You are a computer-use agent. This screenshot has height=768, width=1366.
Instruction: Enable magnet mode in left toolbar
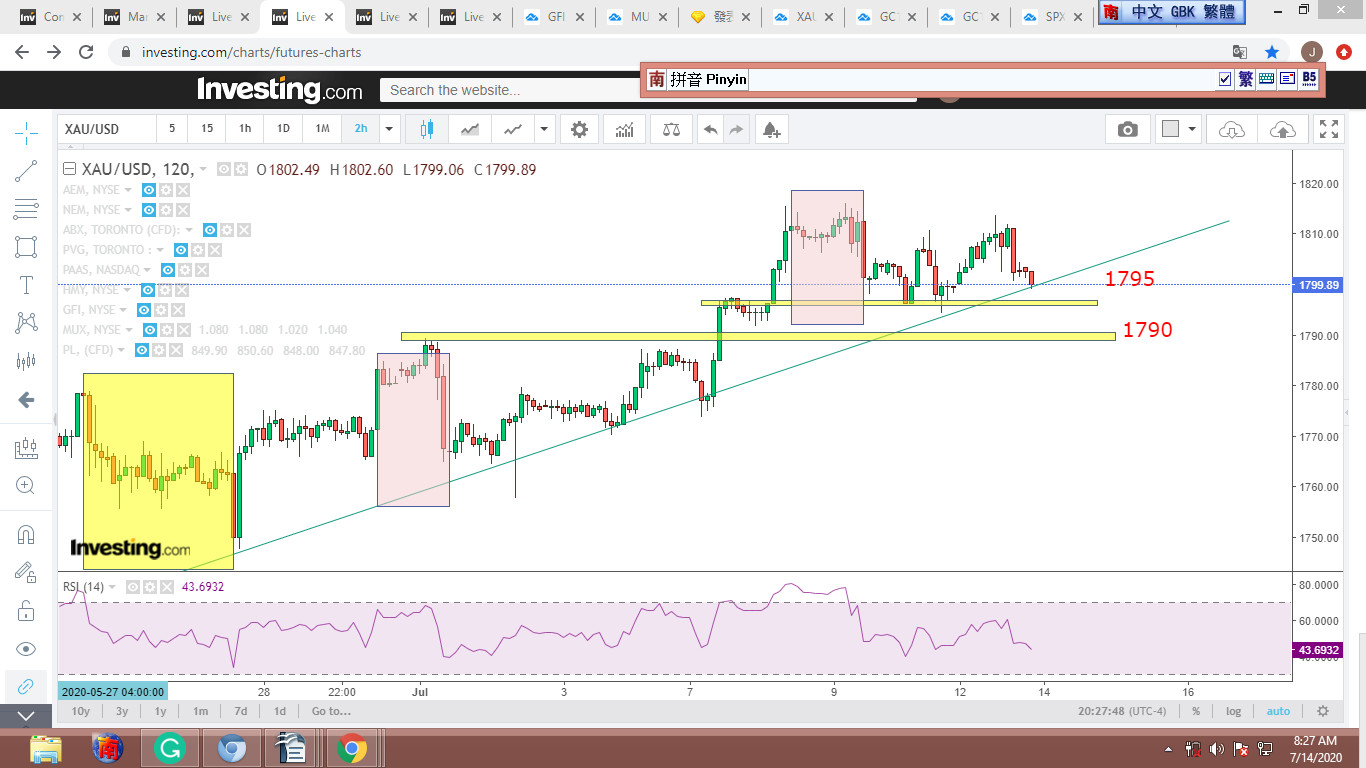point(26,534)
